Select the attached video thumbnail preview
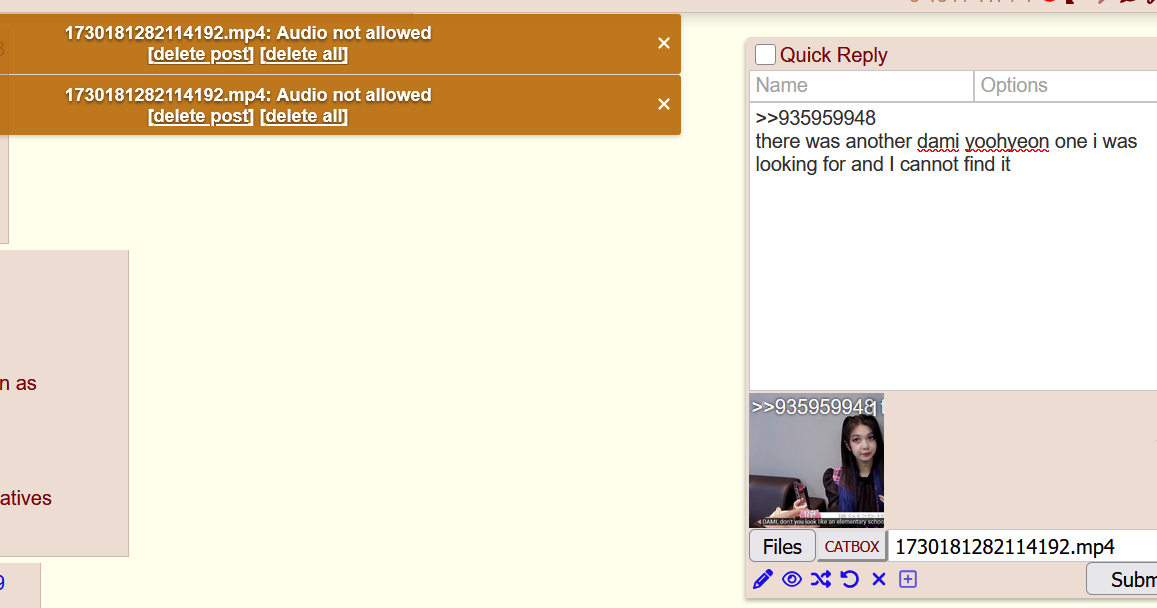This screenshot has height=608, width=1157. click(816, 460)
